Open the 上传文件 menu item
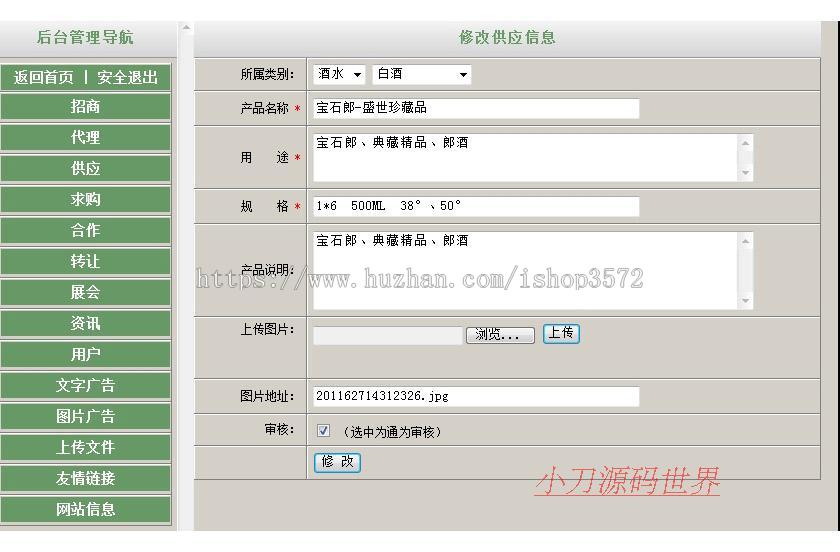 click(x=86, y=447)
